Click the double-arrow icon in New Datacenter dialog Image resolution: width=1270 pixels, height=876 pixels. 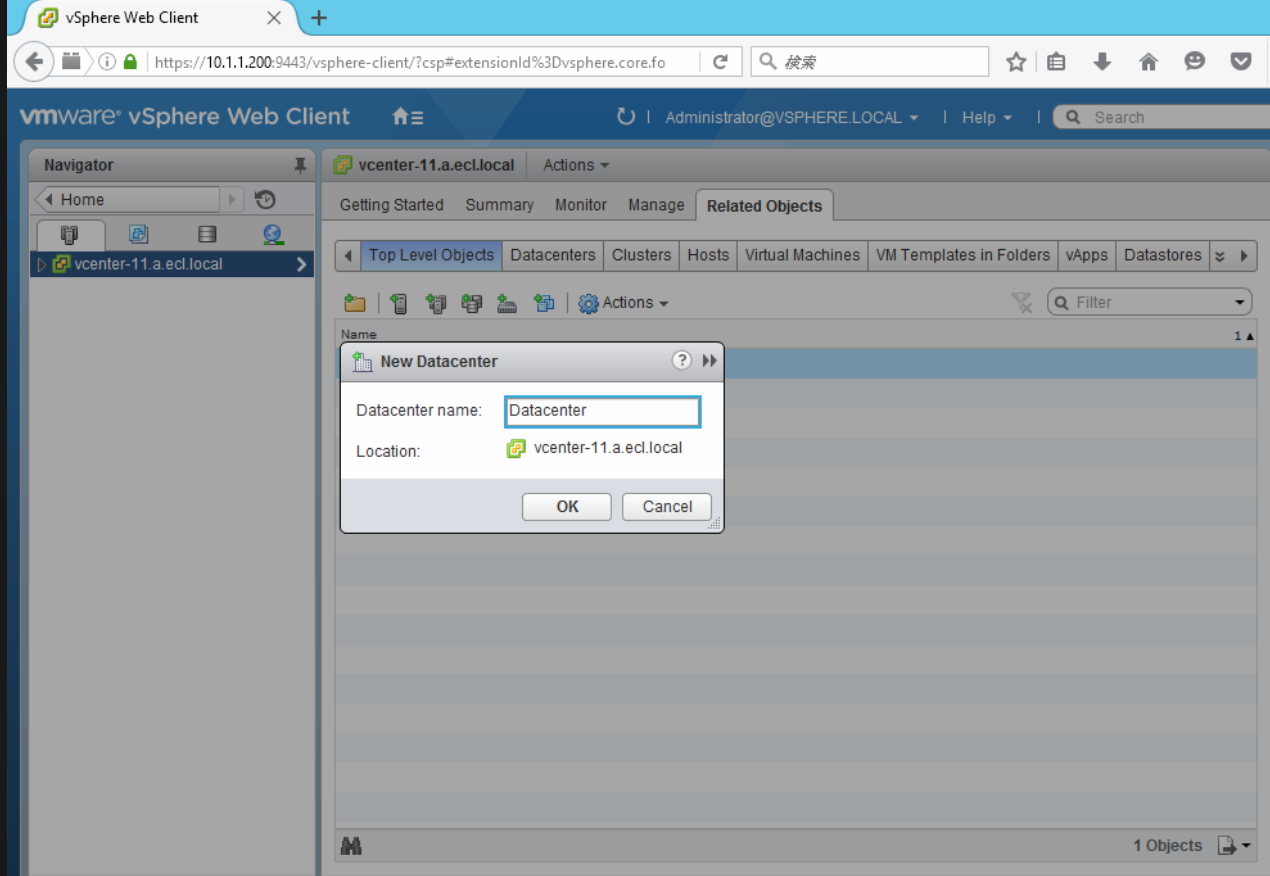pyautogui.click(x=710, y=361)
